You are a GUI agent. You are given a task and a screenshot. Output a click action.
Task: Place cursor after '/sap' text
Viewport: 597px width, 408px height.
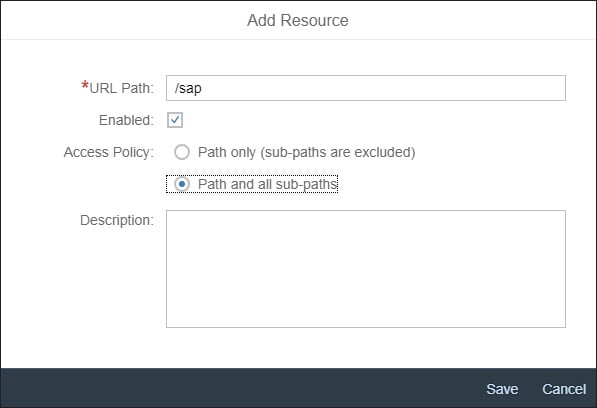(x=203, y=88)
